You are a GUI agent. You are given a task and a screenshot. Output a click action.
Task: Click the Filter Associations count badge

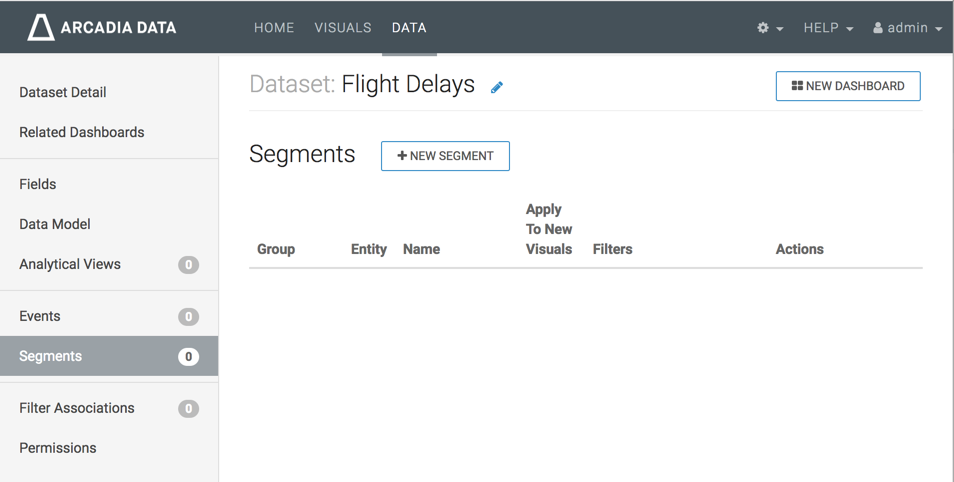click(x=188, y=408)
